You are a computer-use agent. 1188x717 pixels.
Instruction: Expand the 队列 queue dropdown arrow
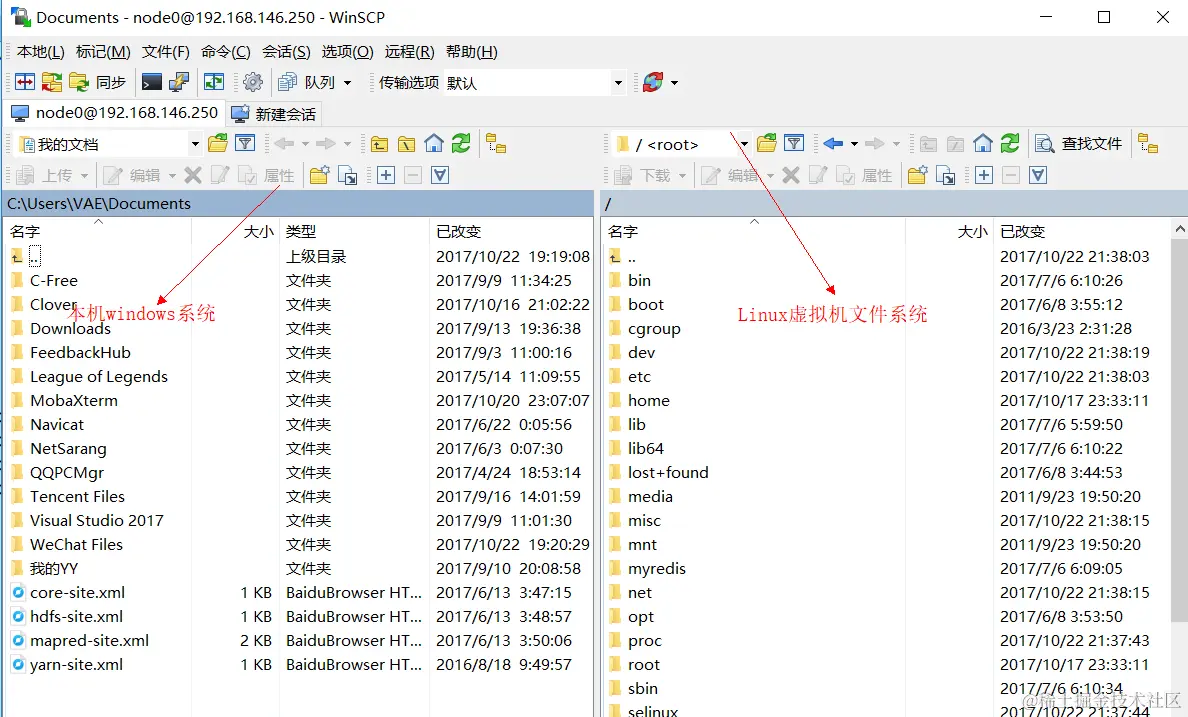(x=348, y=82)
